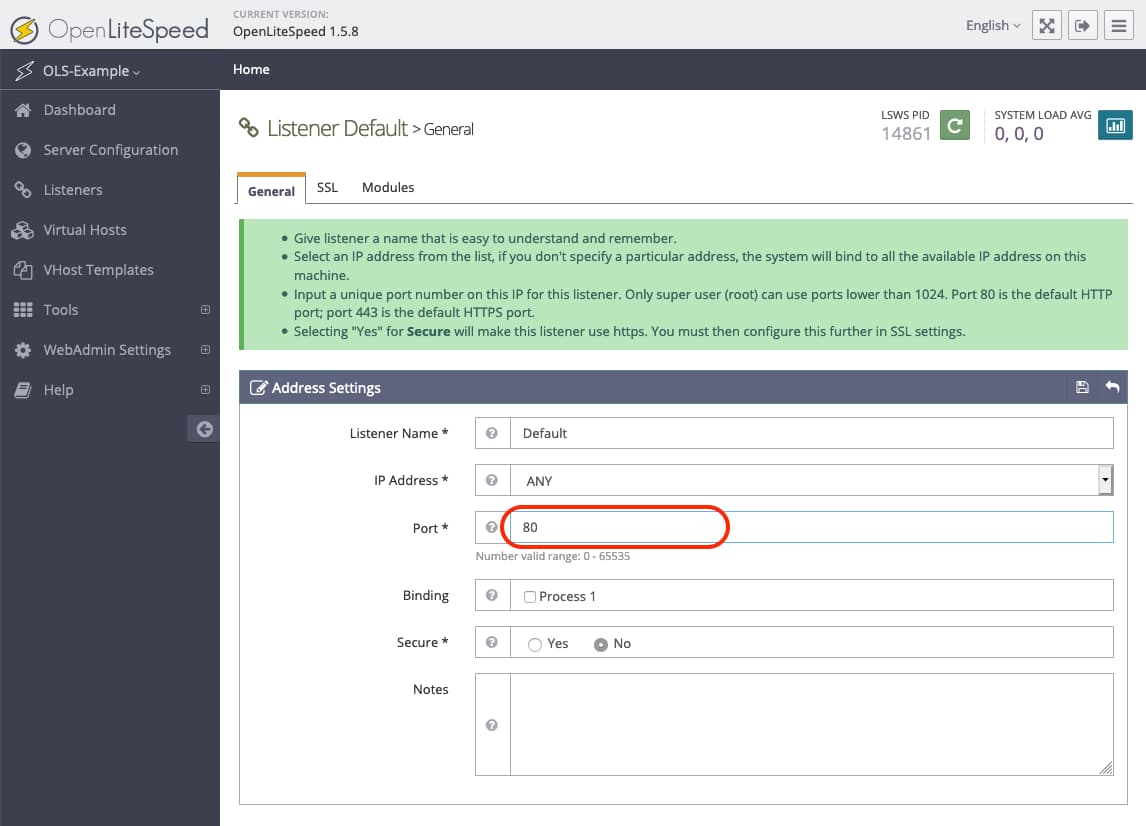Open VHost Templates in sidebar
The image size is (1146, 826).
[99, 270]
